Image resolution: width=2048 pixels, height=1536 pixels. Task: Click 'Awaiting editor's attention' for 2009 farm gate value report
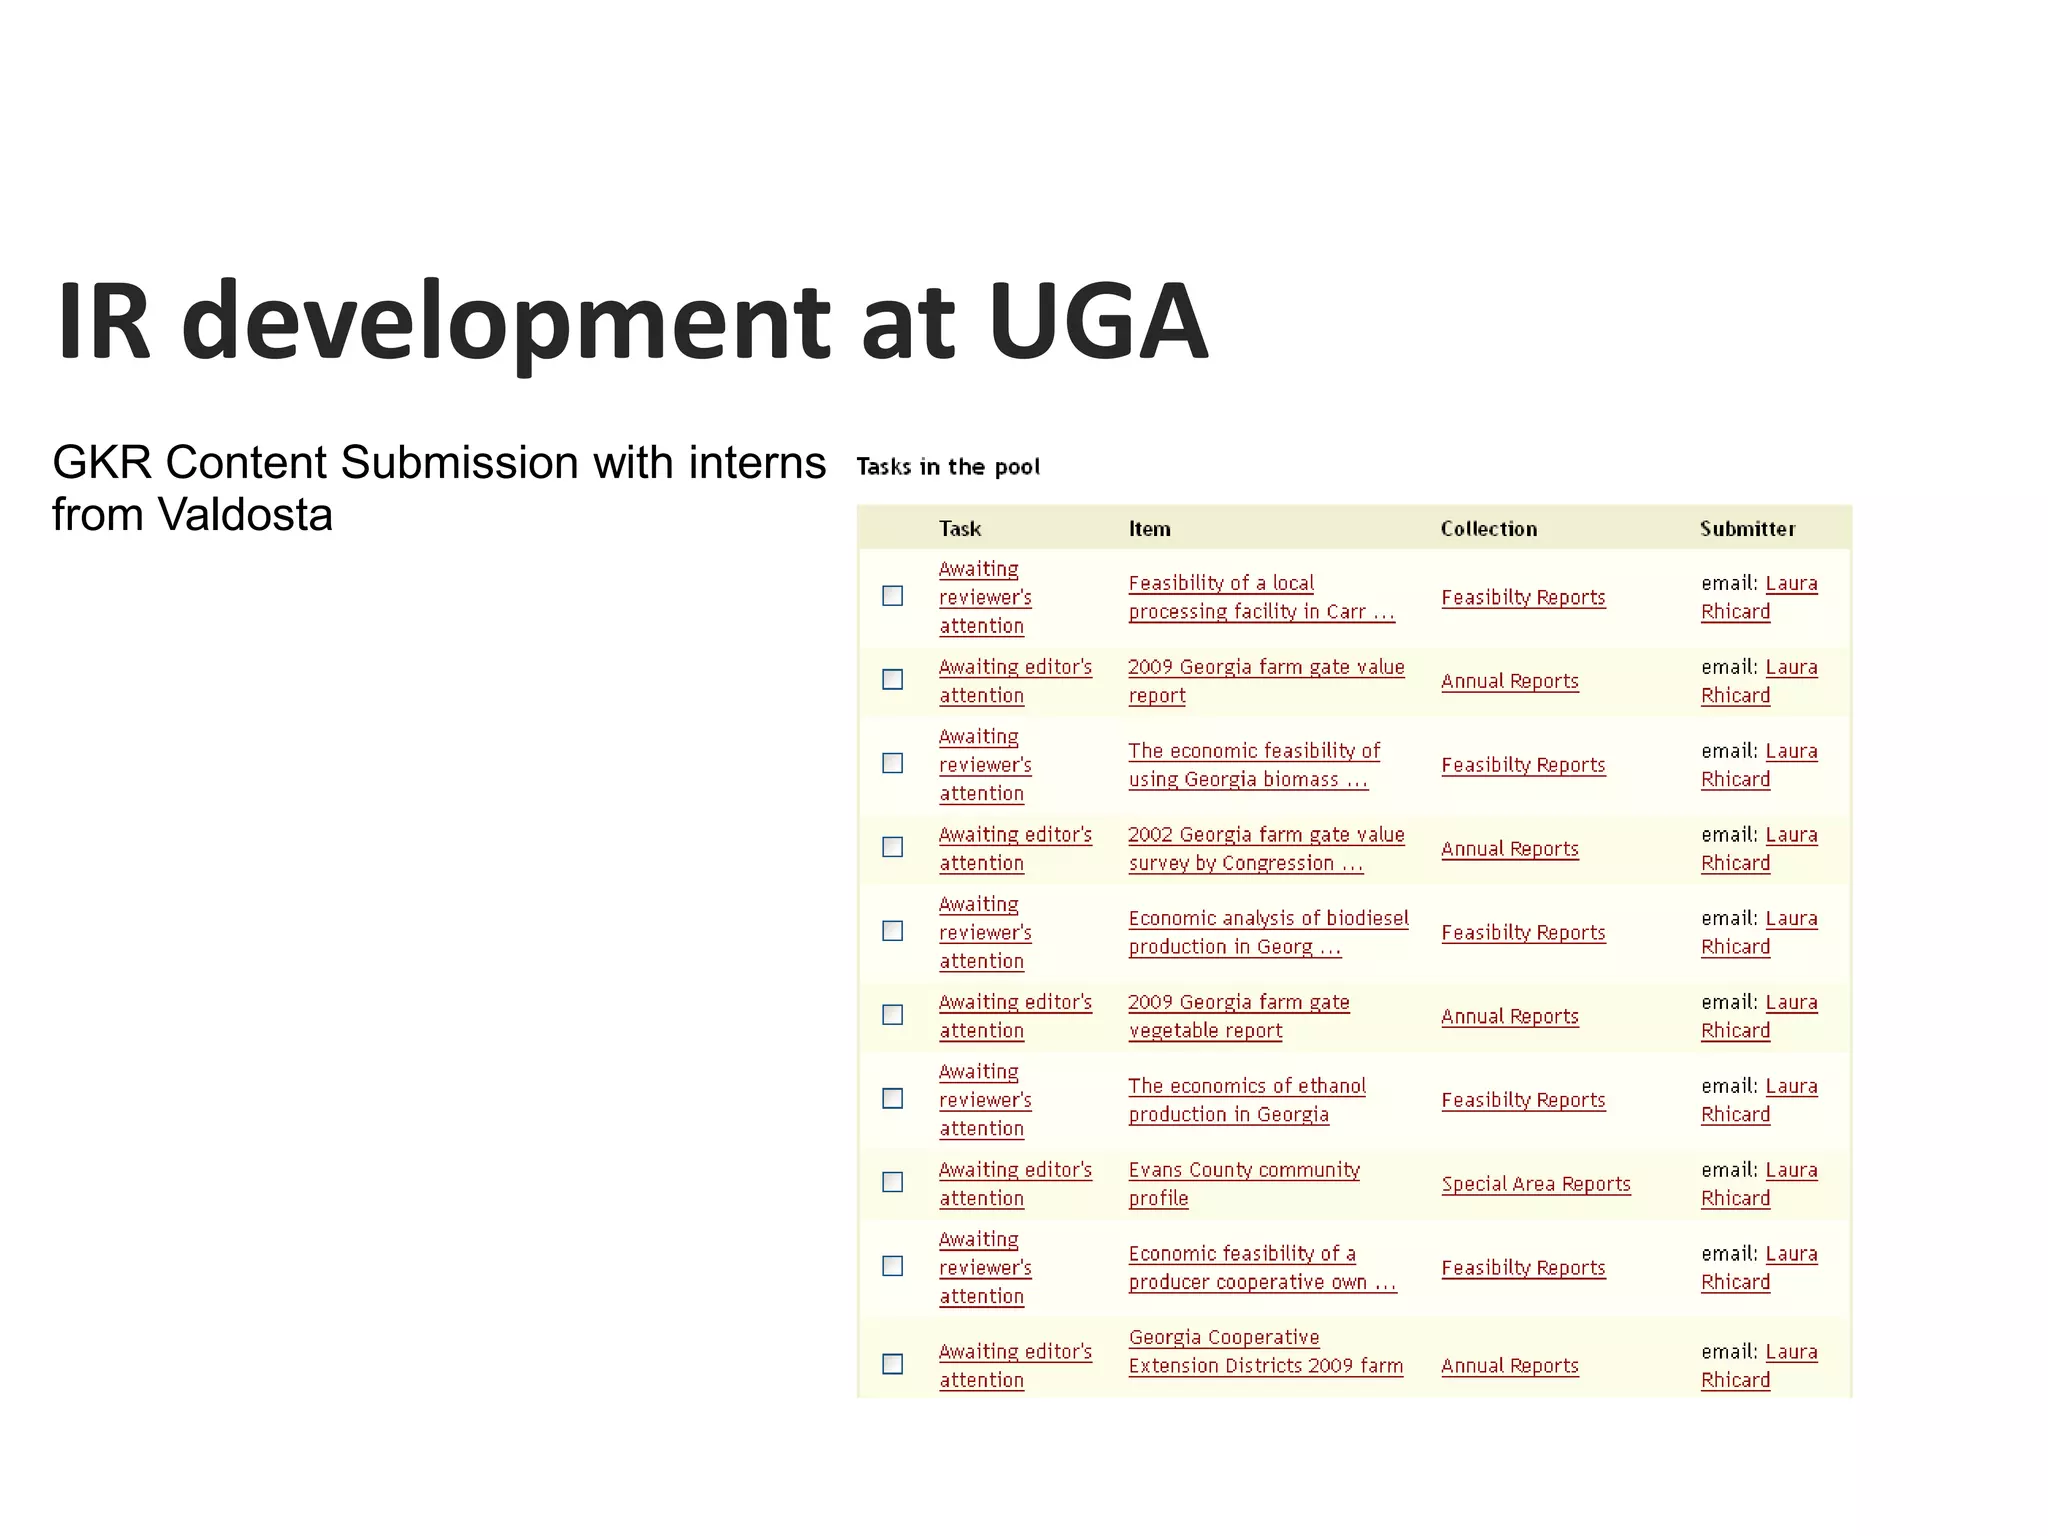pos(1015,681)
